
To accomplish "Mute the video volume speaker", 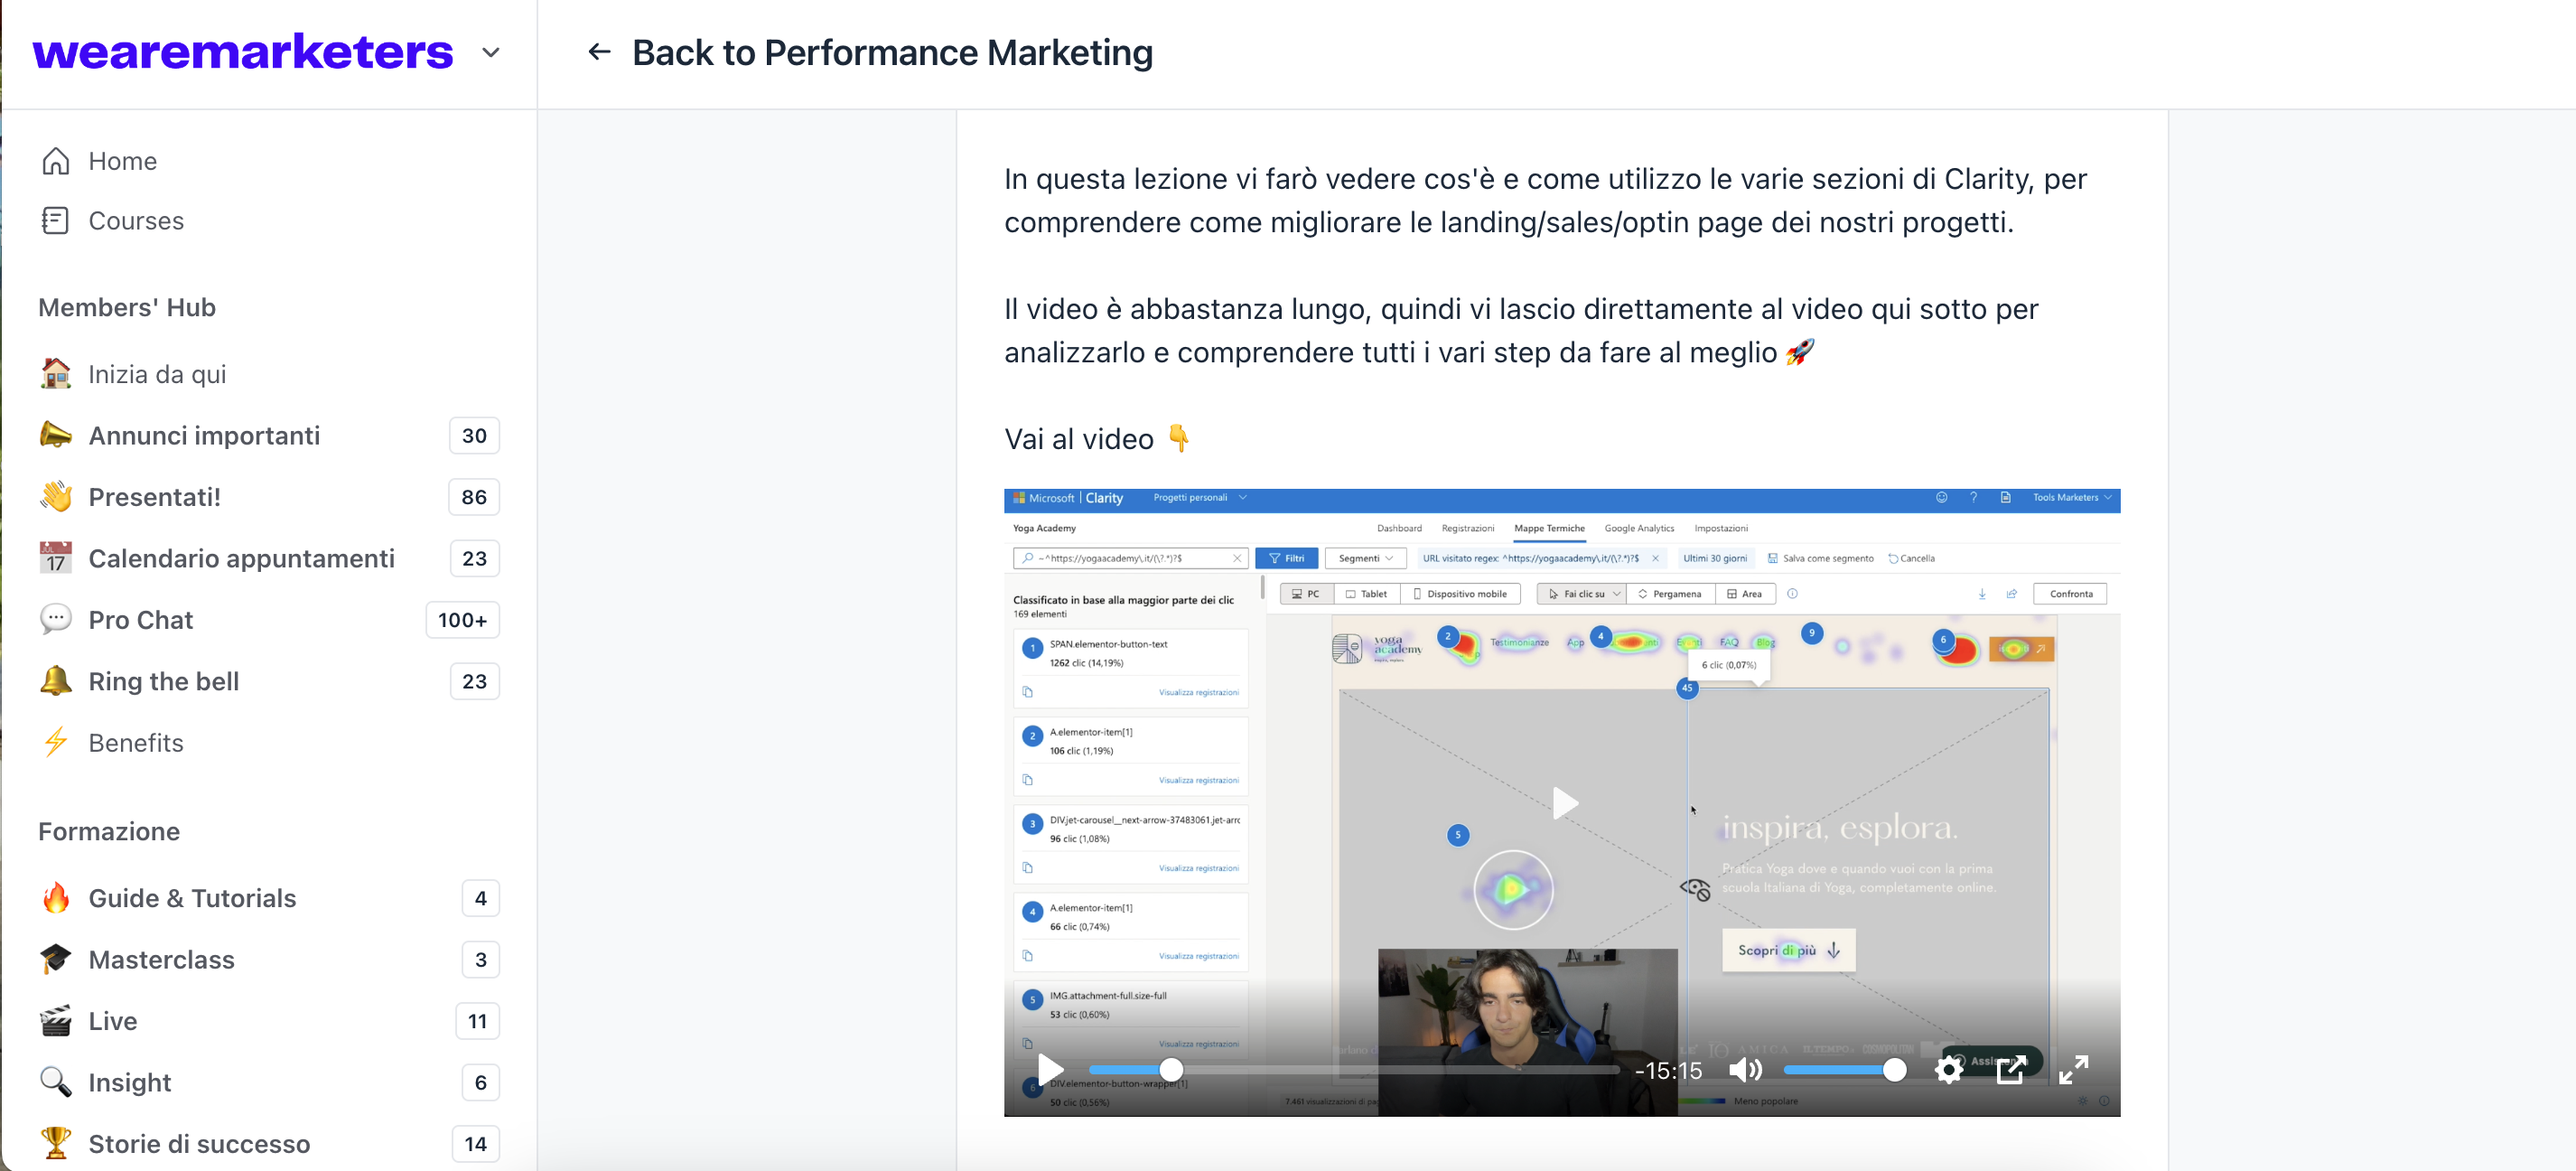I will point(1745,1069).
